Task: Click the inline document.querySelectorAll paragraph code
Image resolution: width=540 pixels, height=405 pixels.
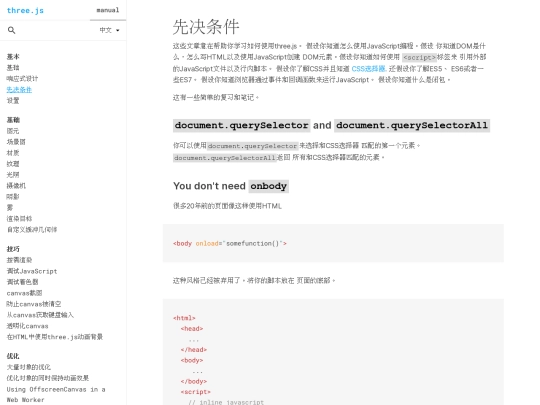Action: point(225,158)
